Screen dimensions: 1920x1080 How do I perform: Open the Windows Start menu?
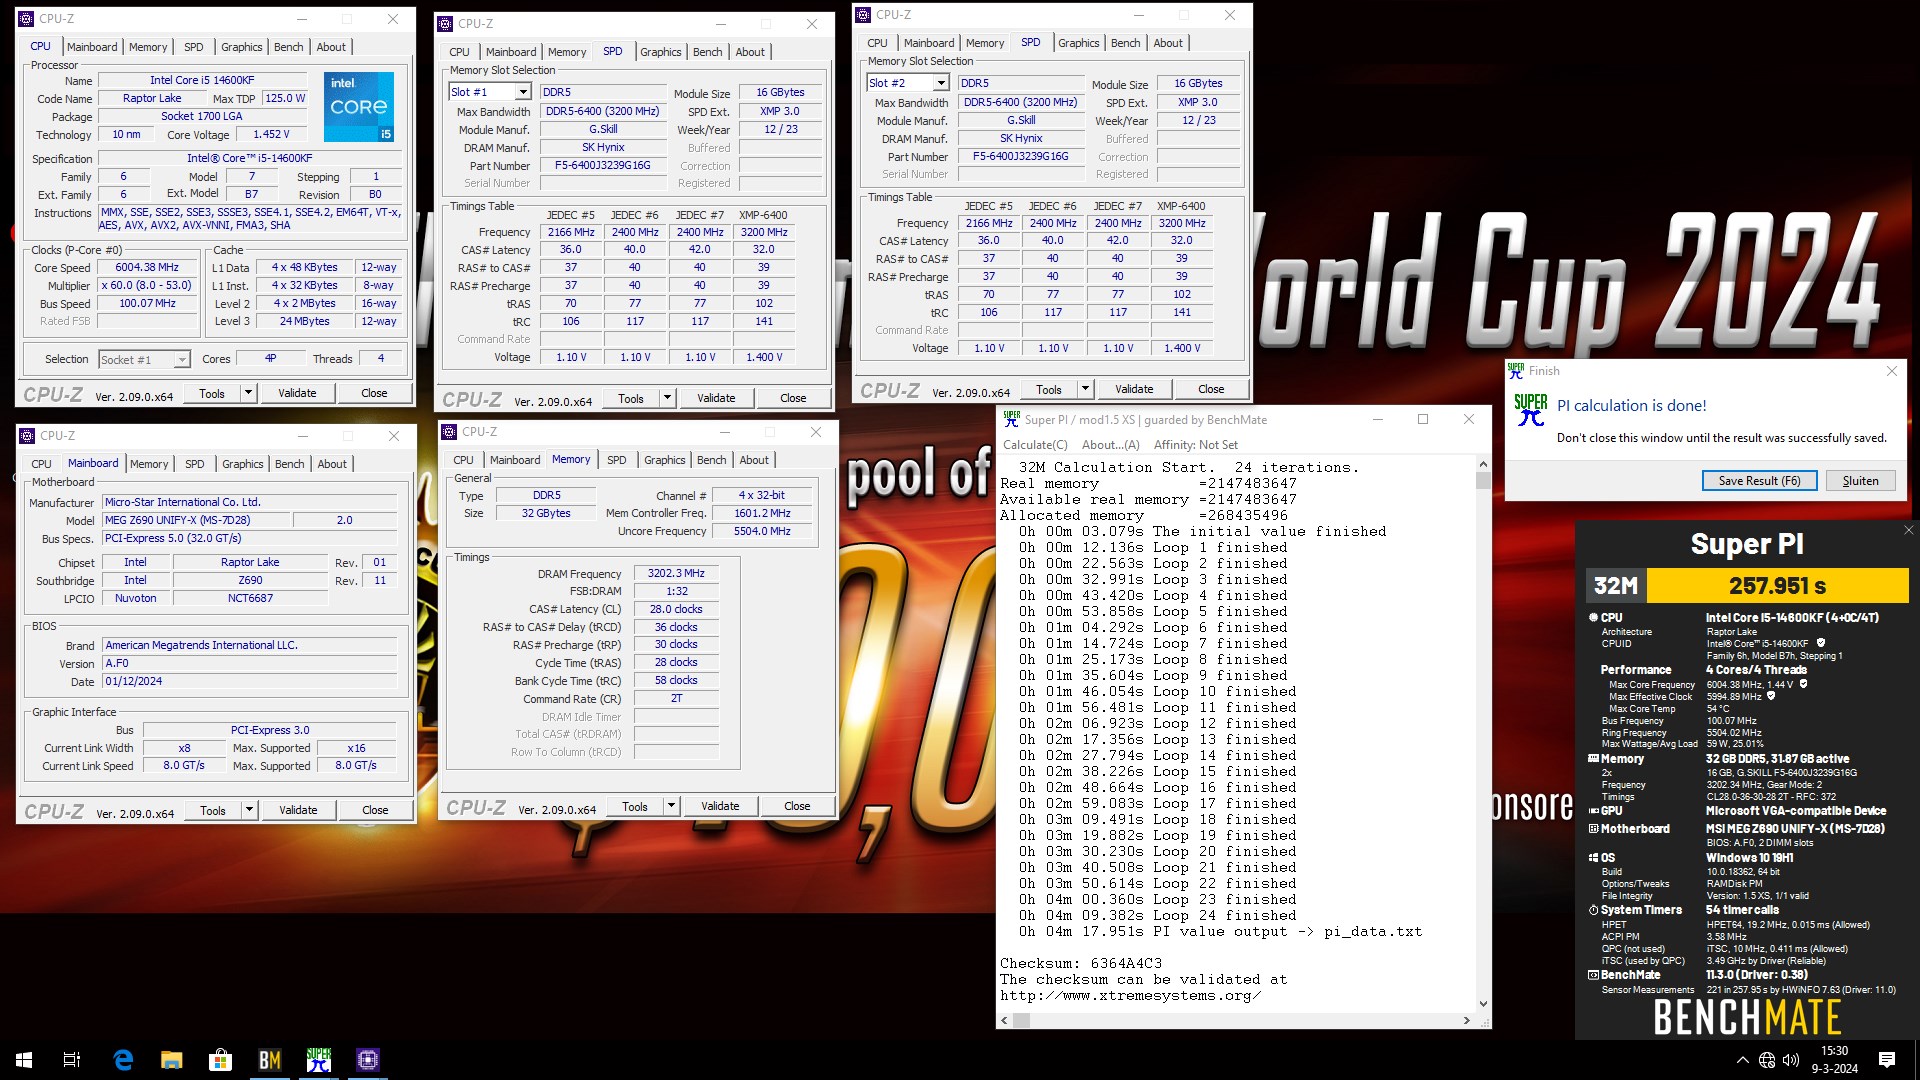coord(24,1060)
